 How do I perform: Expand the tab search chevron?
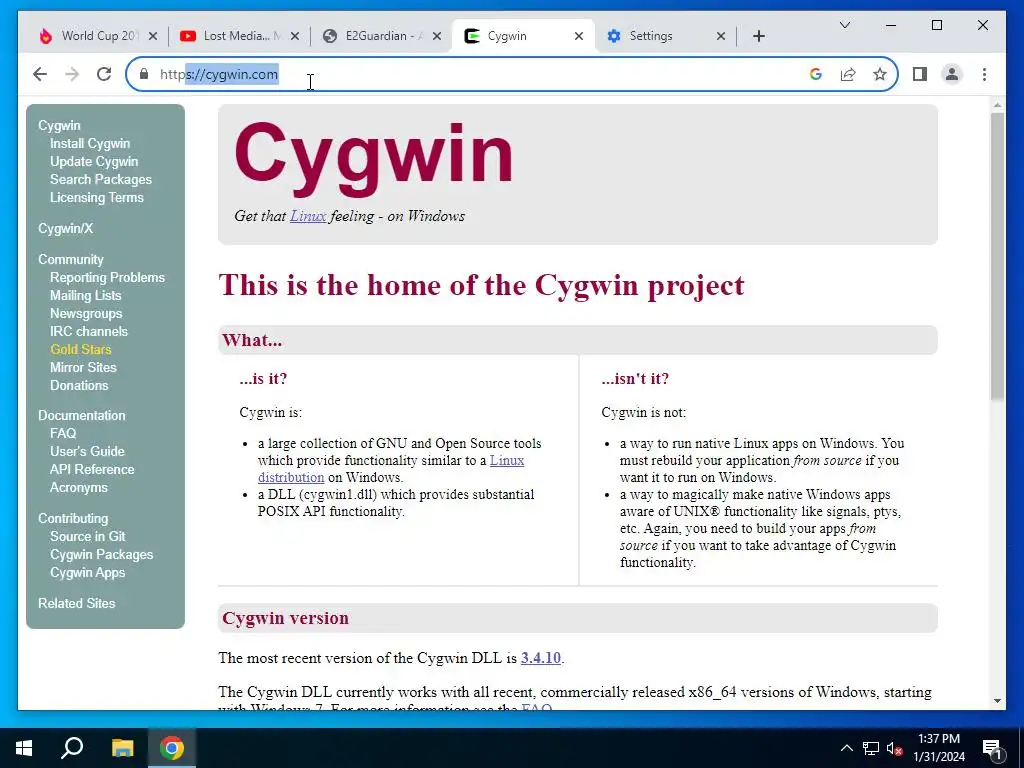[x=844, y=25]
